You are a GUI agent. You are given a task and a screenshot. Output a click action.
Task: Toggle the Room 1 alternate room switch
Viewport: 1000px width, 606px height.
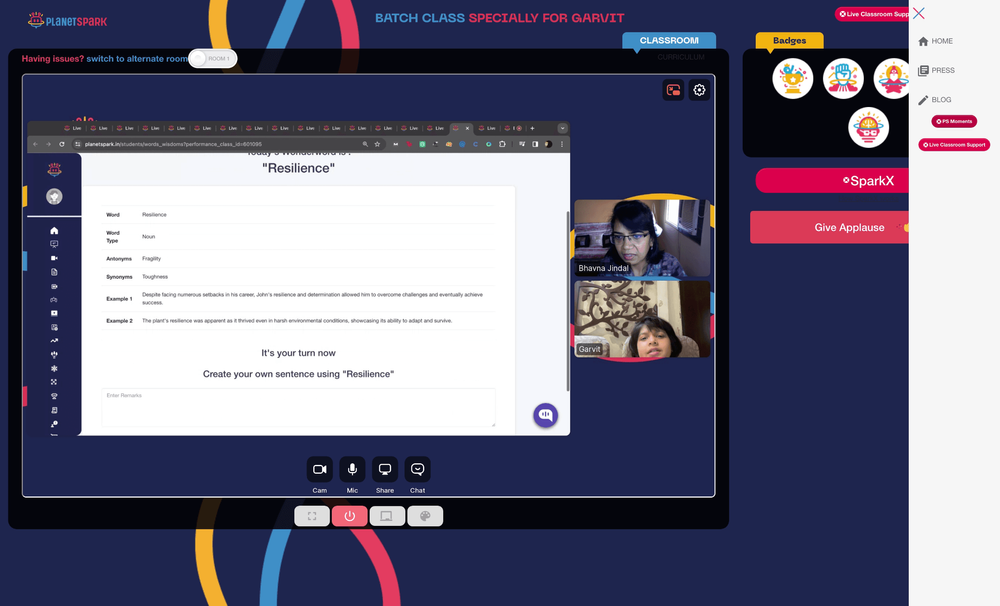(213, 59)
